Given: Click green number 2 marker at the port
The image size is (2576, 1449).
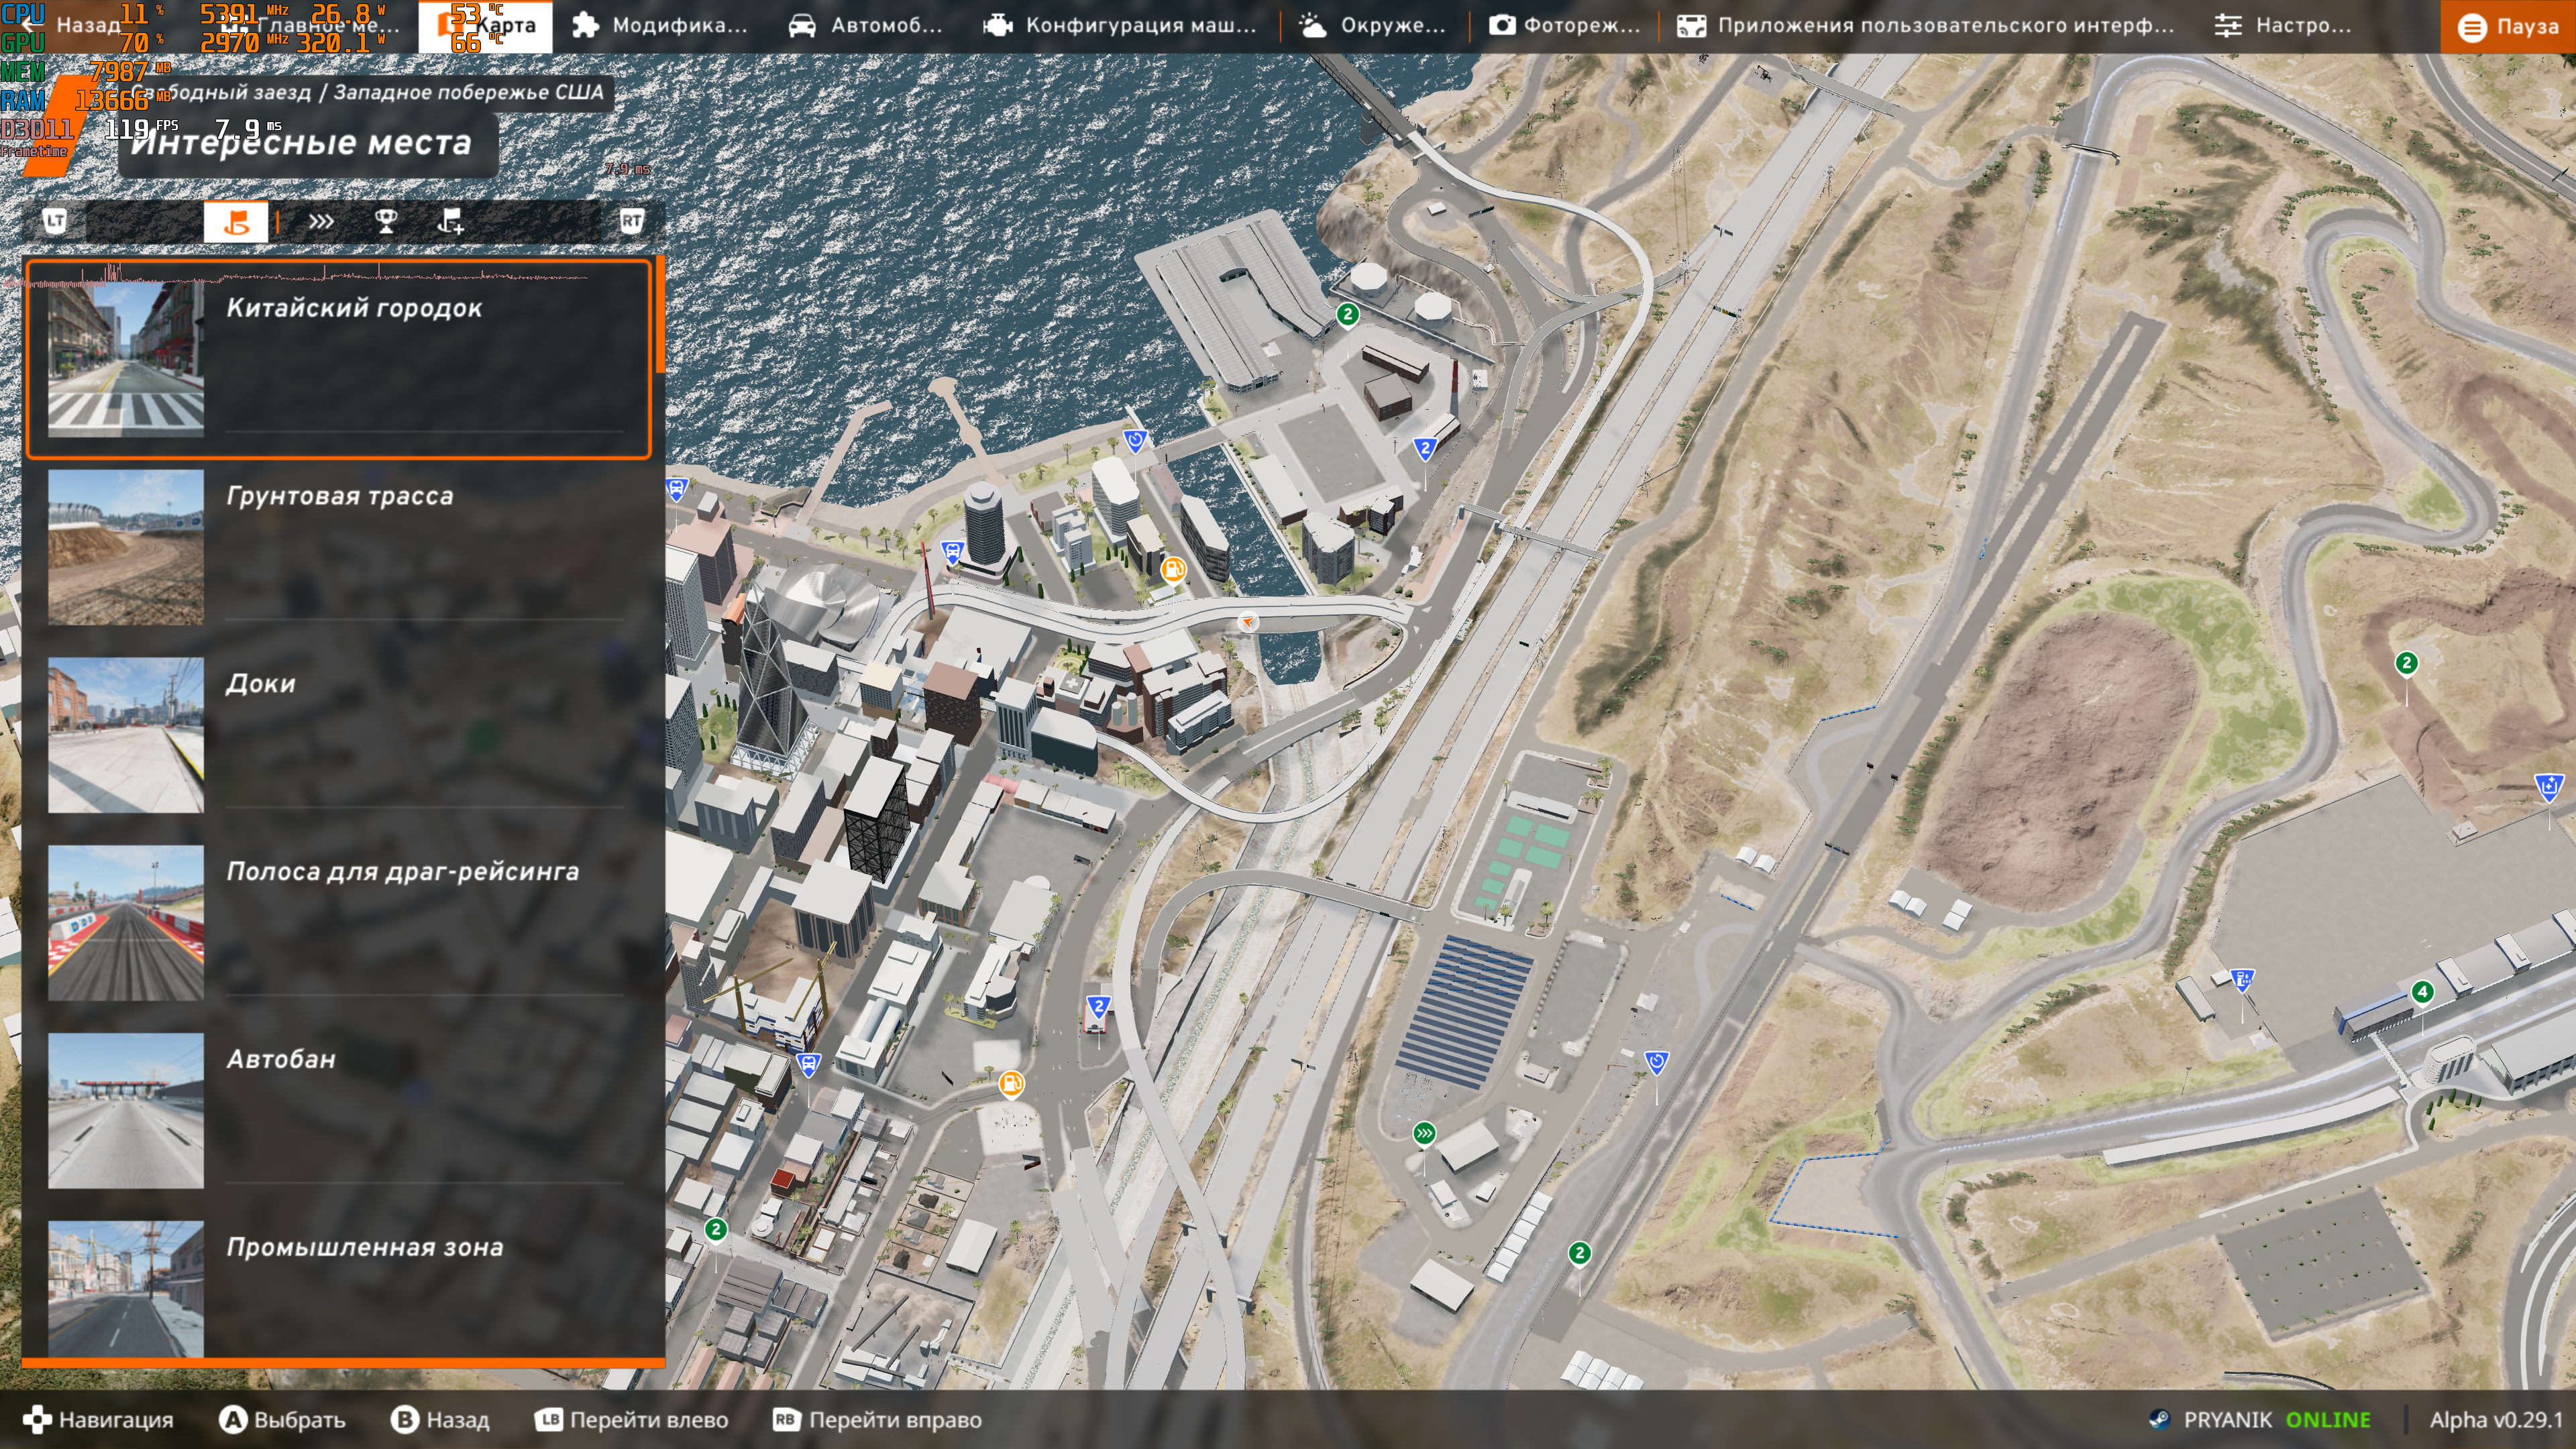Looking at the screenshot, I should (x=1347, y=314).
